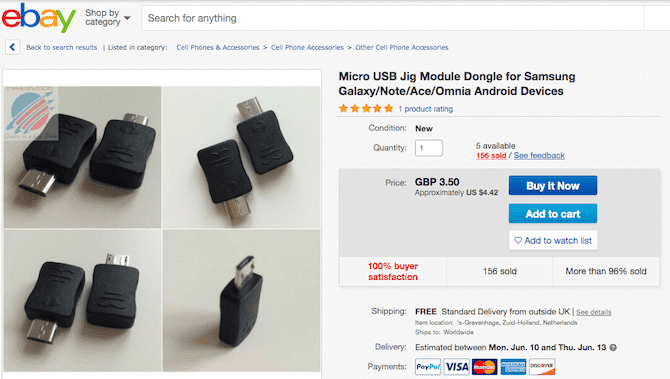Image resolution: width=670 pixels, height=379 pixels.
Task: Click the heart Add to watch list
Action: [x=553, y=240]
